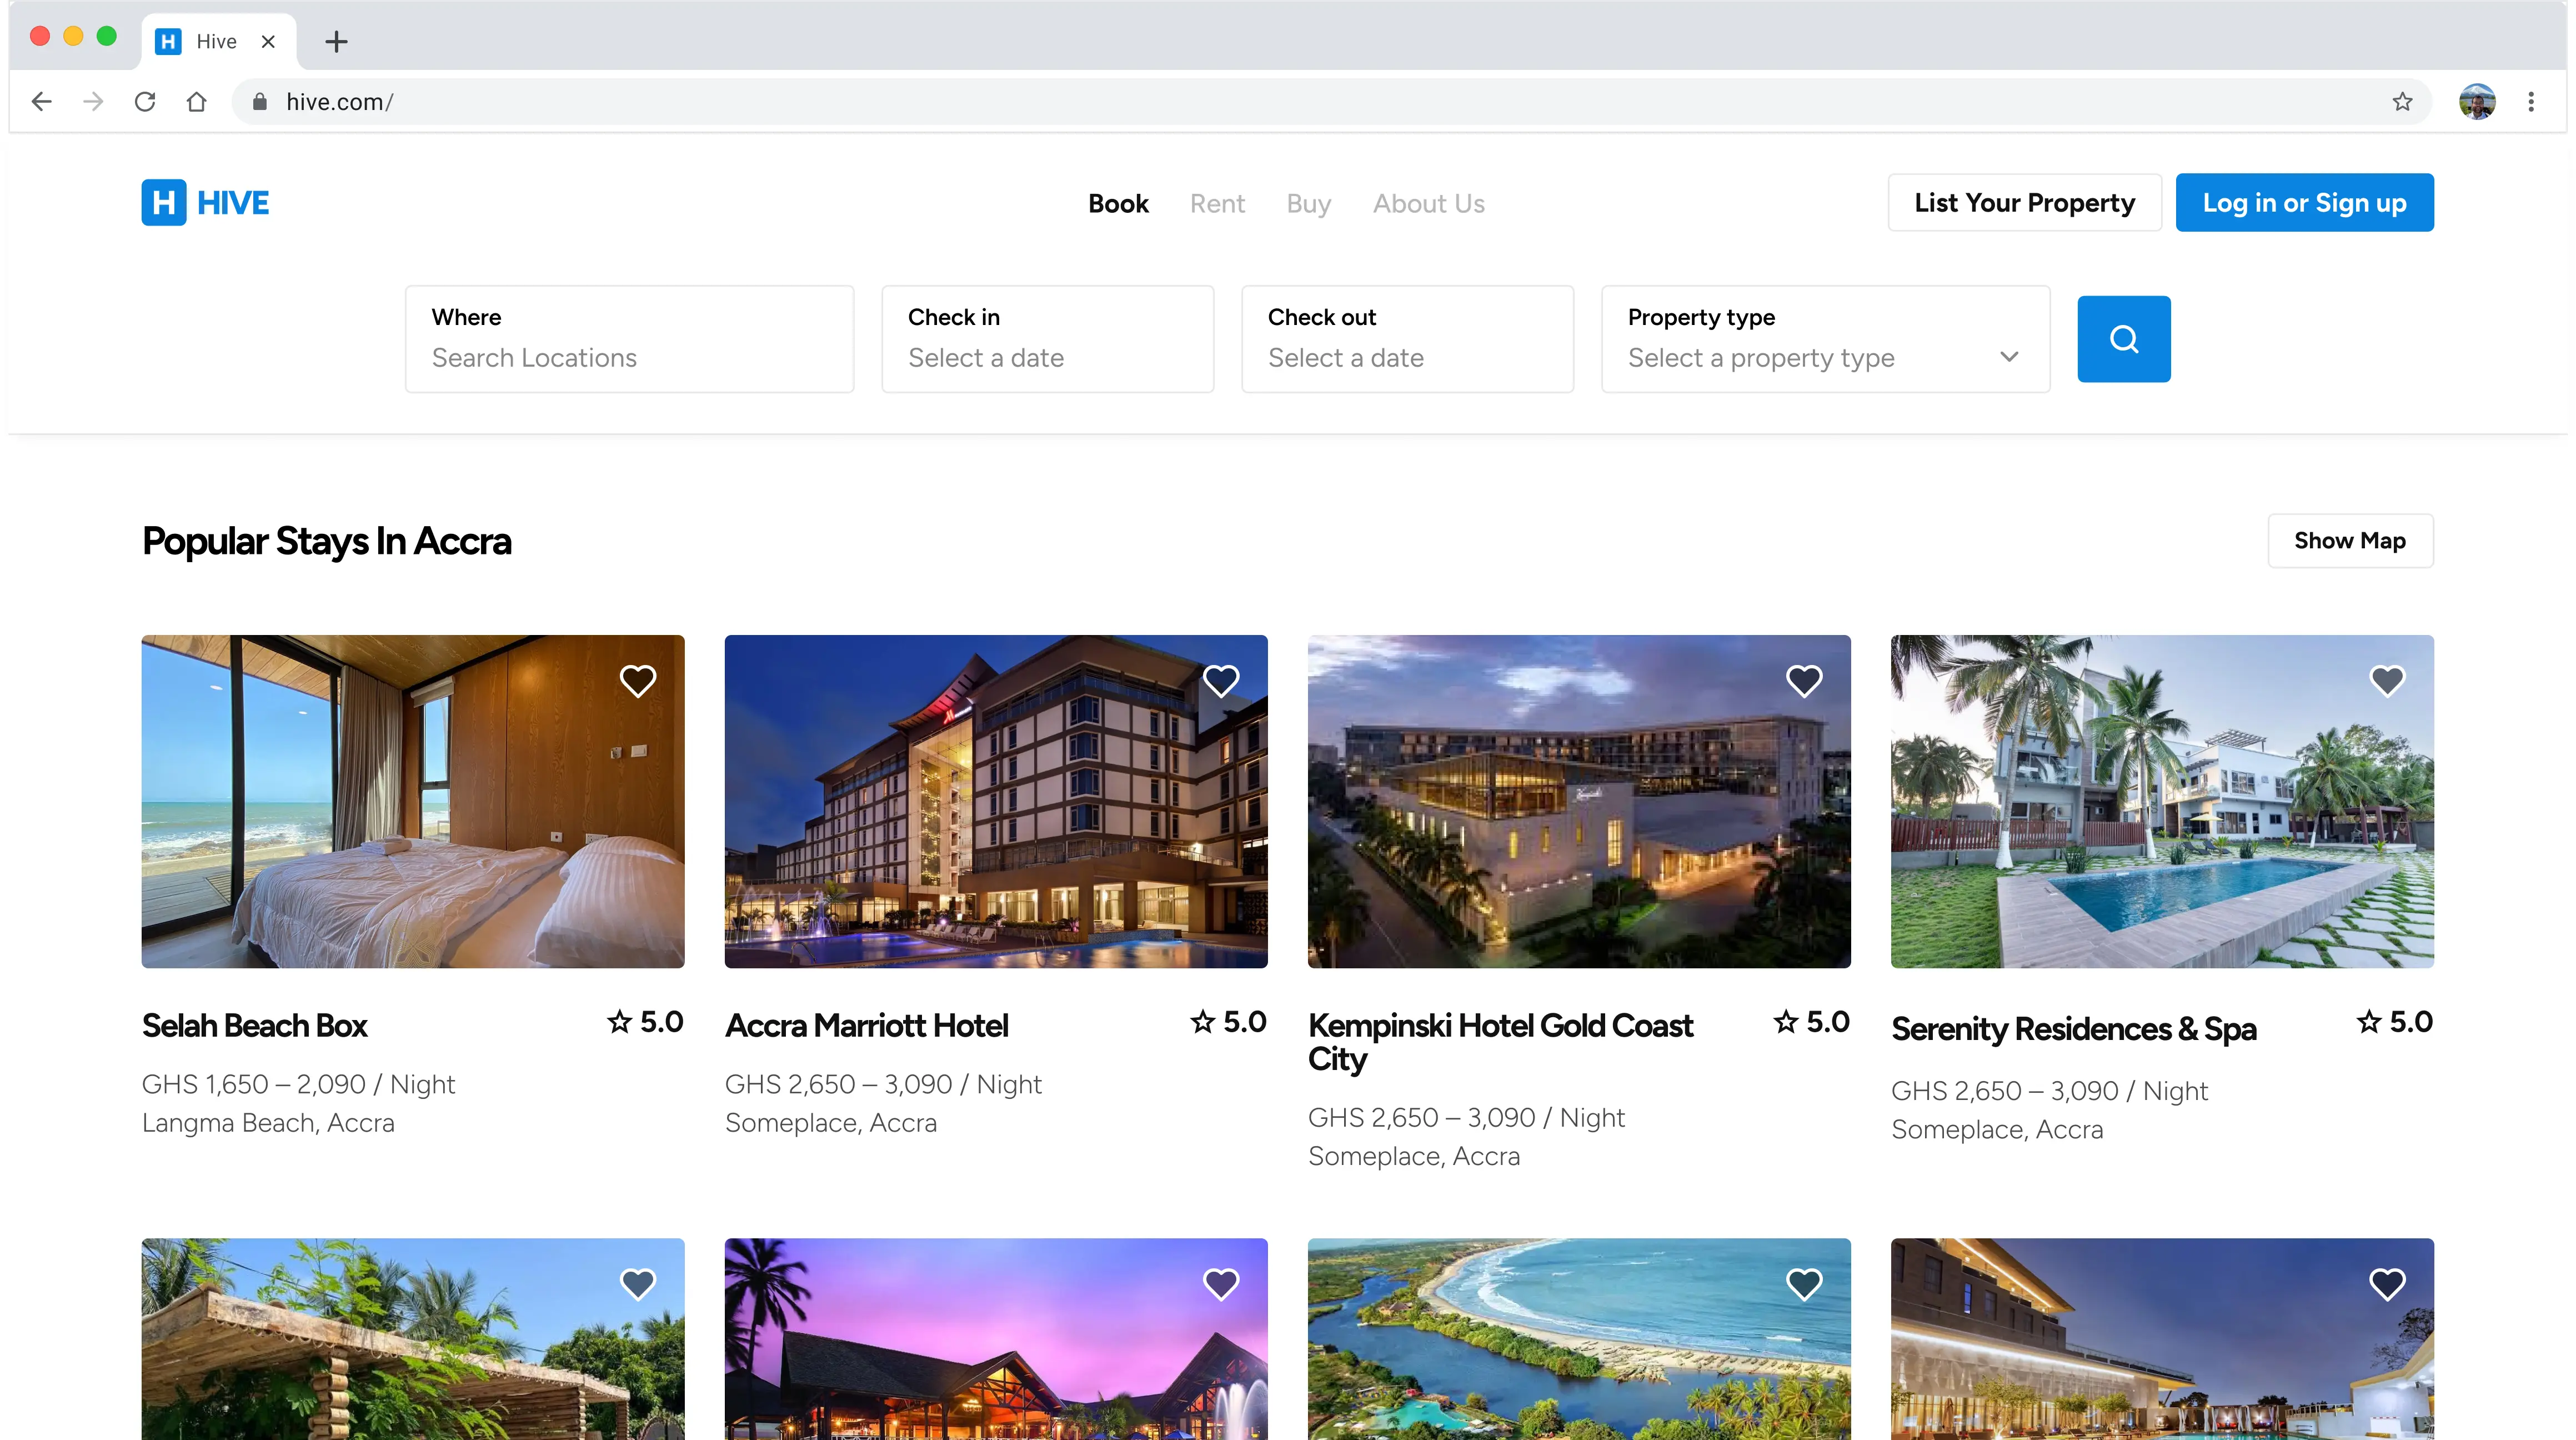Image resolution: width=2576 pixels, height=1440 pixels.
Task: Close the Hive tab
Action: tap(268, 41)
